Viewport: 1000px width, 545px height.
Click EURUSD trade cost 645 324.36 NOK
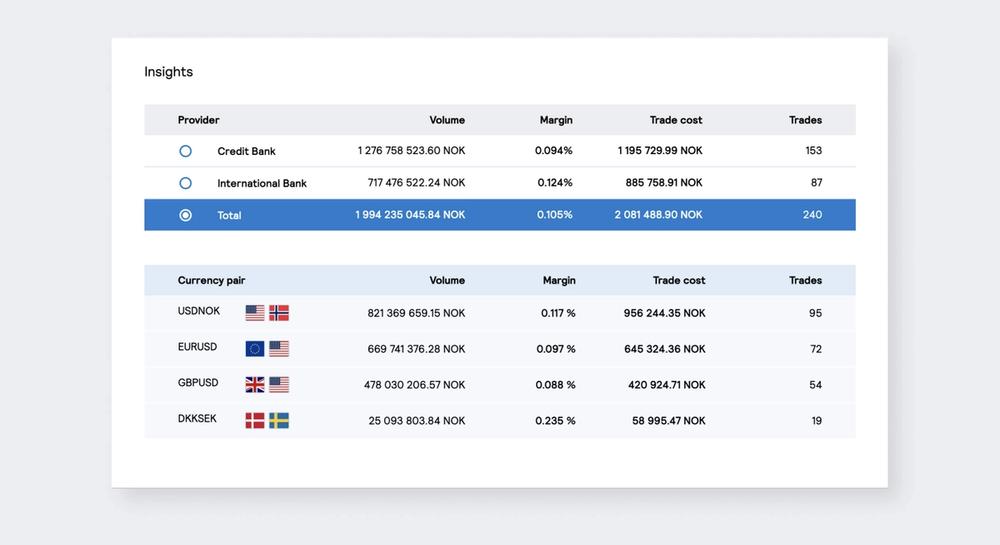pos(665,349)
